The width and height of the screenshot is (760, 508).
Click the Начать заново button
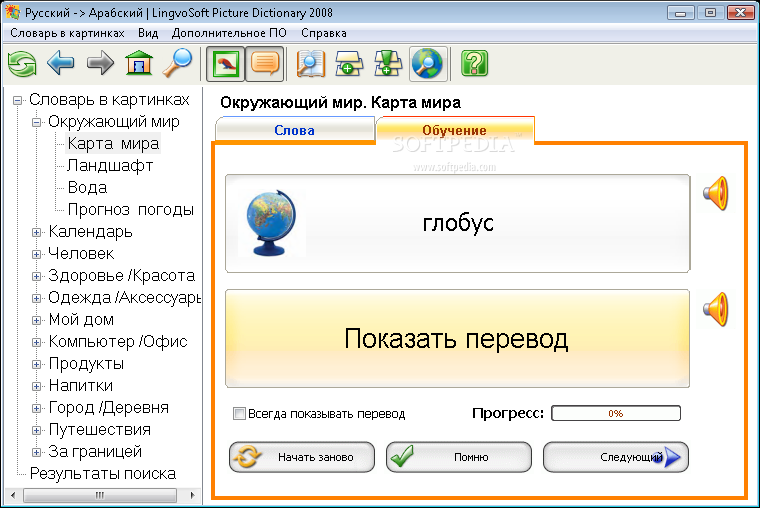[301, 457]
